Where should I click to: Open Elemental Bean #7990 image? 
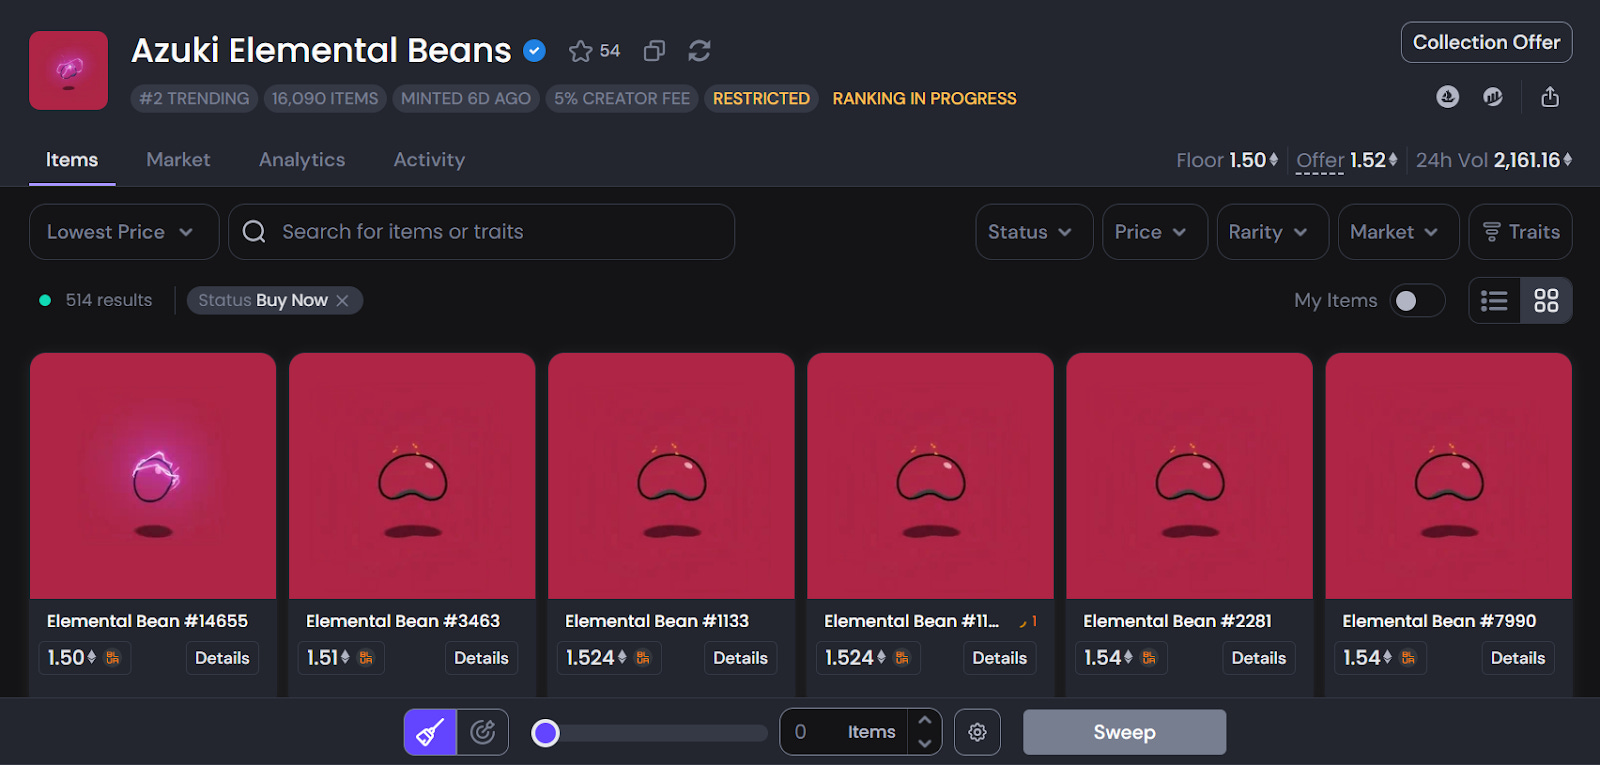tap(1448, 476)
